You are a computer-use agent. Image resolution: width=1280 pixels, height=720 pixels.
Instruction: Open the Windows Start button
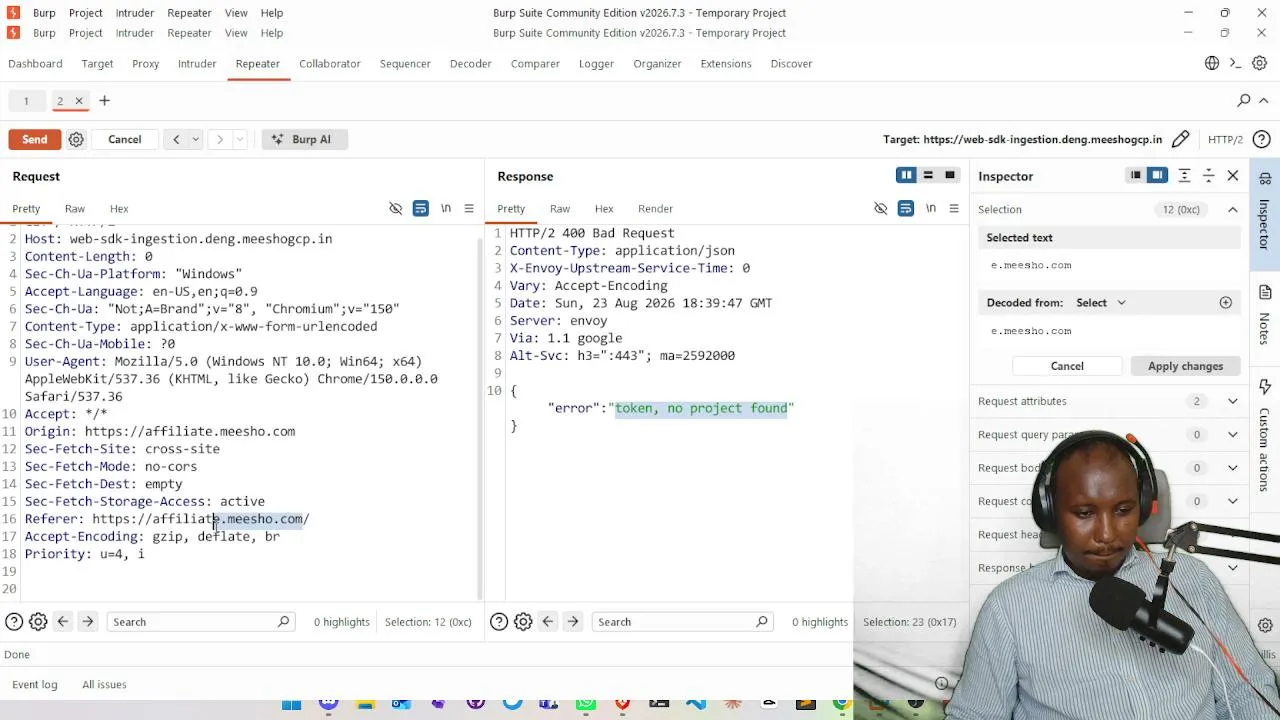pos(291,705)
